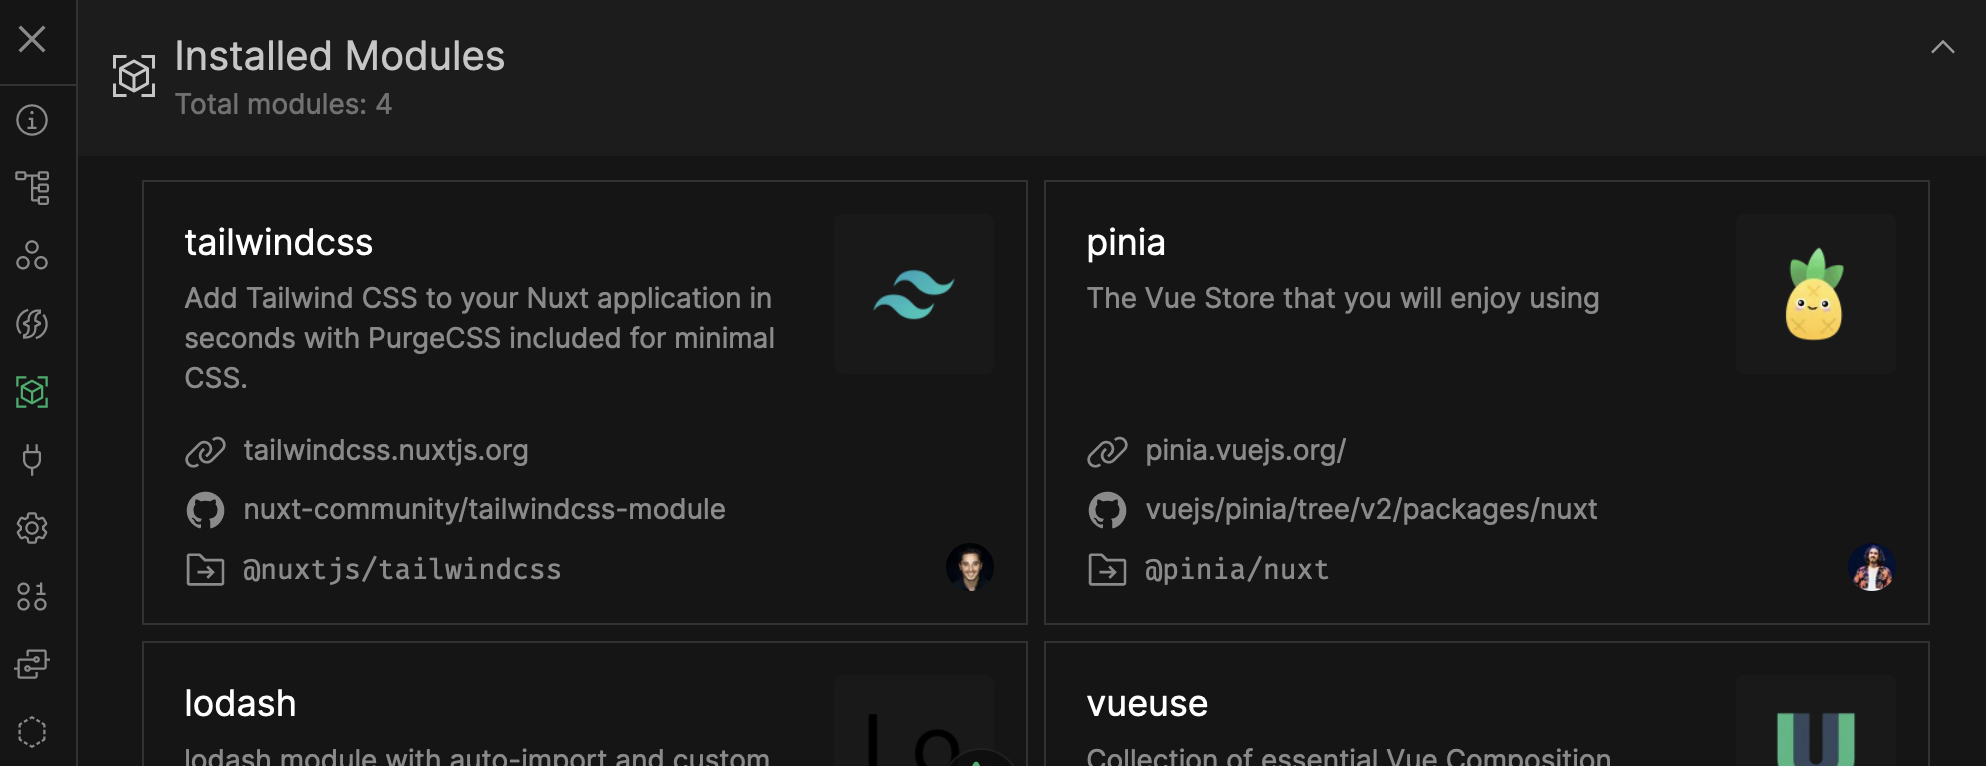Image resolution: width=1986 pixels, height=766 pixels.
Task: Open the Server routes icon in sidebar
Action: [x=32, y=664]
